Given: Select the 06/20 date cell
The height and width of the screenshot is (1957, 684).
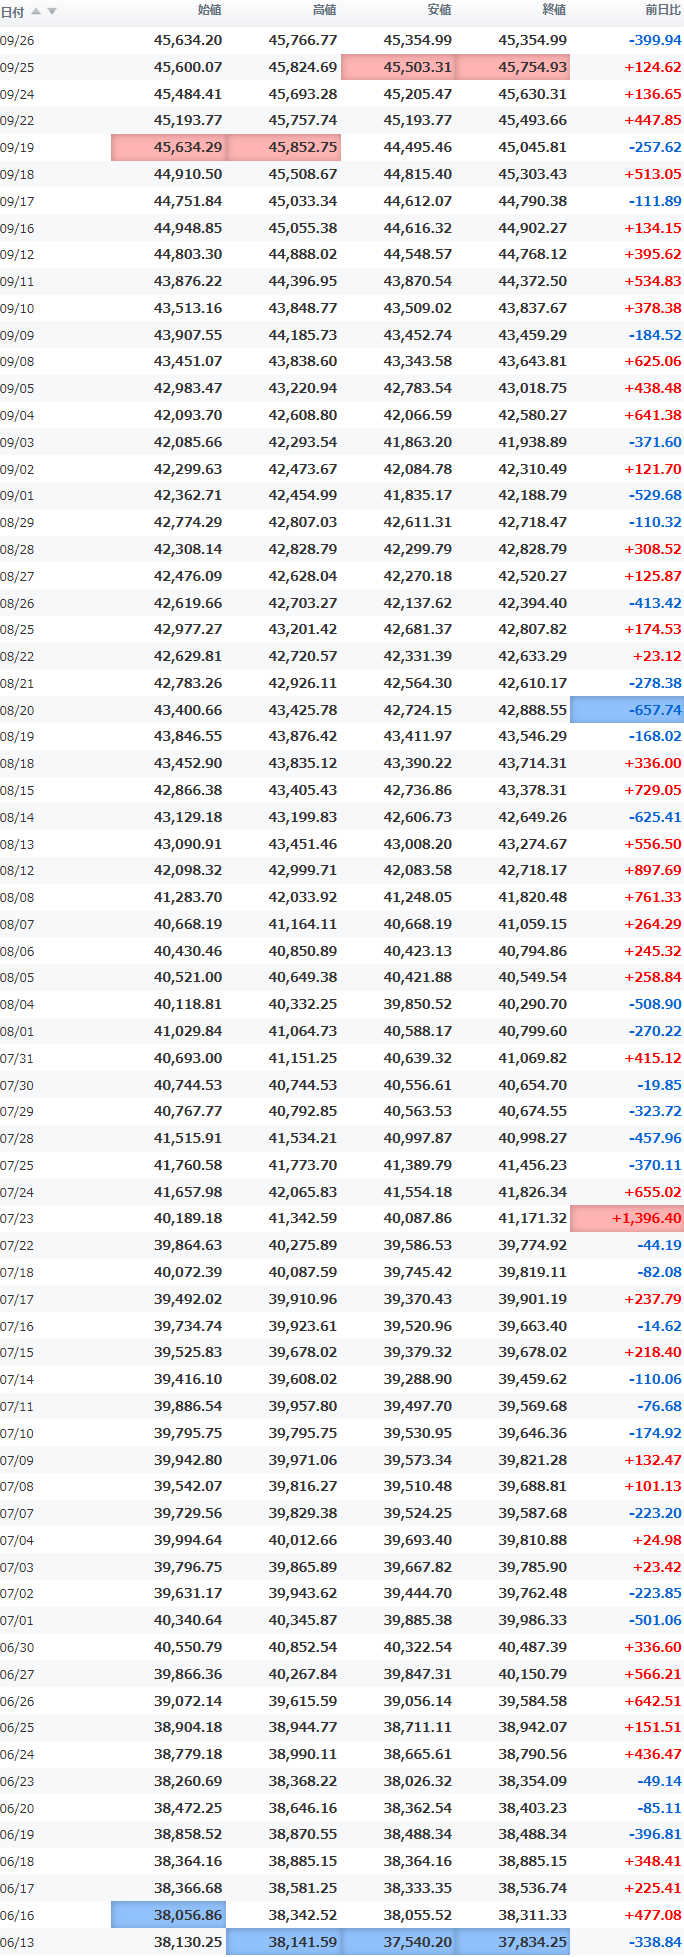Looking at the screenshot, I should point(17,1808).
